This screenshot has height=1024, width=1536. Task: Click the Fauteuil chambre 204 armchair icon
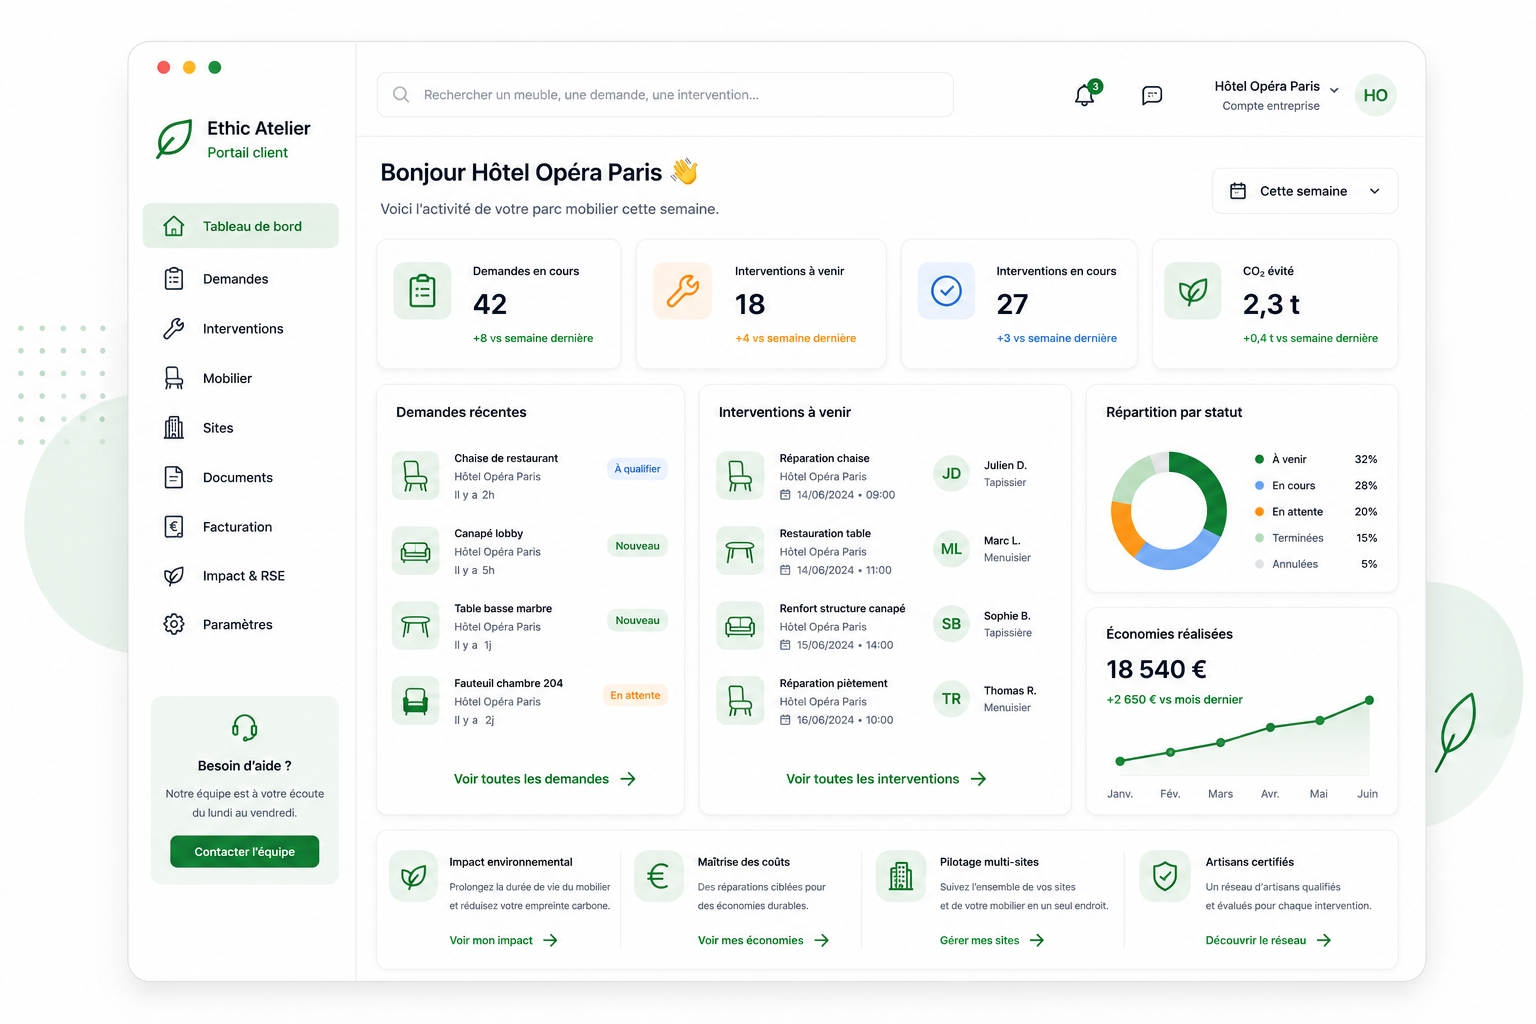tap(416, 701)
